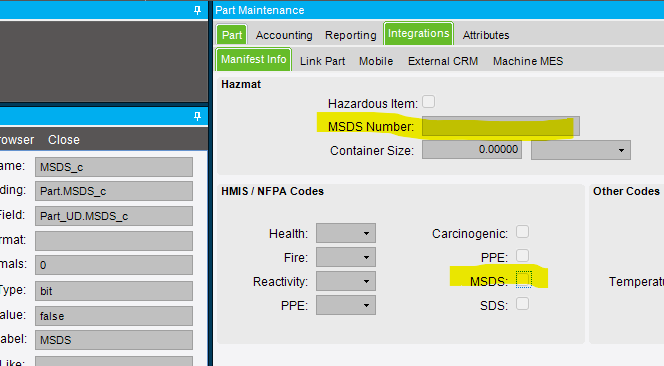Image resolution: width=664 pixels, height=366 pixels.
Task: Click the Part_UD.MSDS_c field
Action: coord(114,216)
